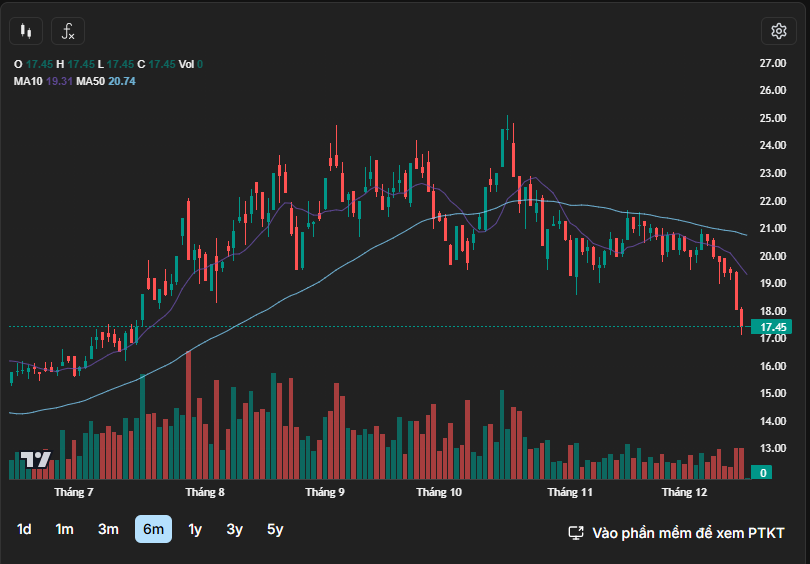Open chart settings gear
This screenshot has width=810, height=564.
778,31
